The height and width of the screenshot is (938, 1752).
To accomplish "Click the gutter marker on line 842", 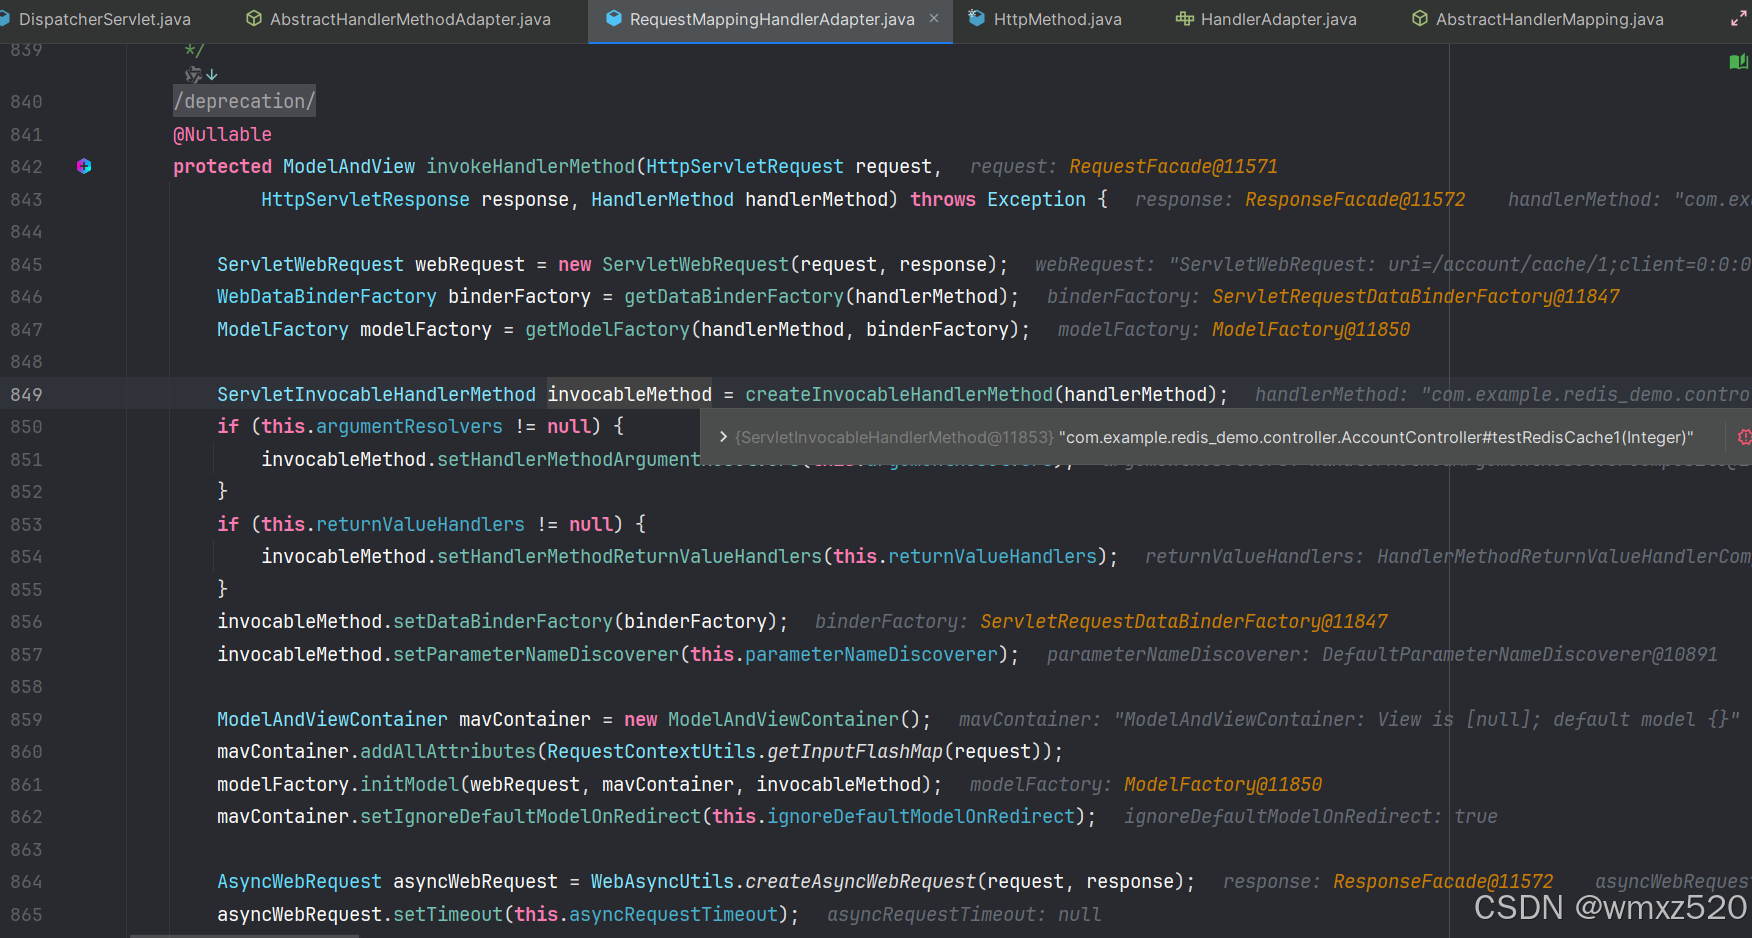I will pyautogui.click(x=84, y=166).
